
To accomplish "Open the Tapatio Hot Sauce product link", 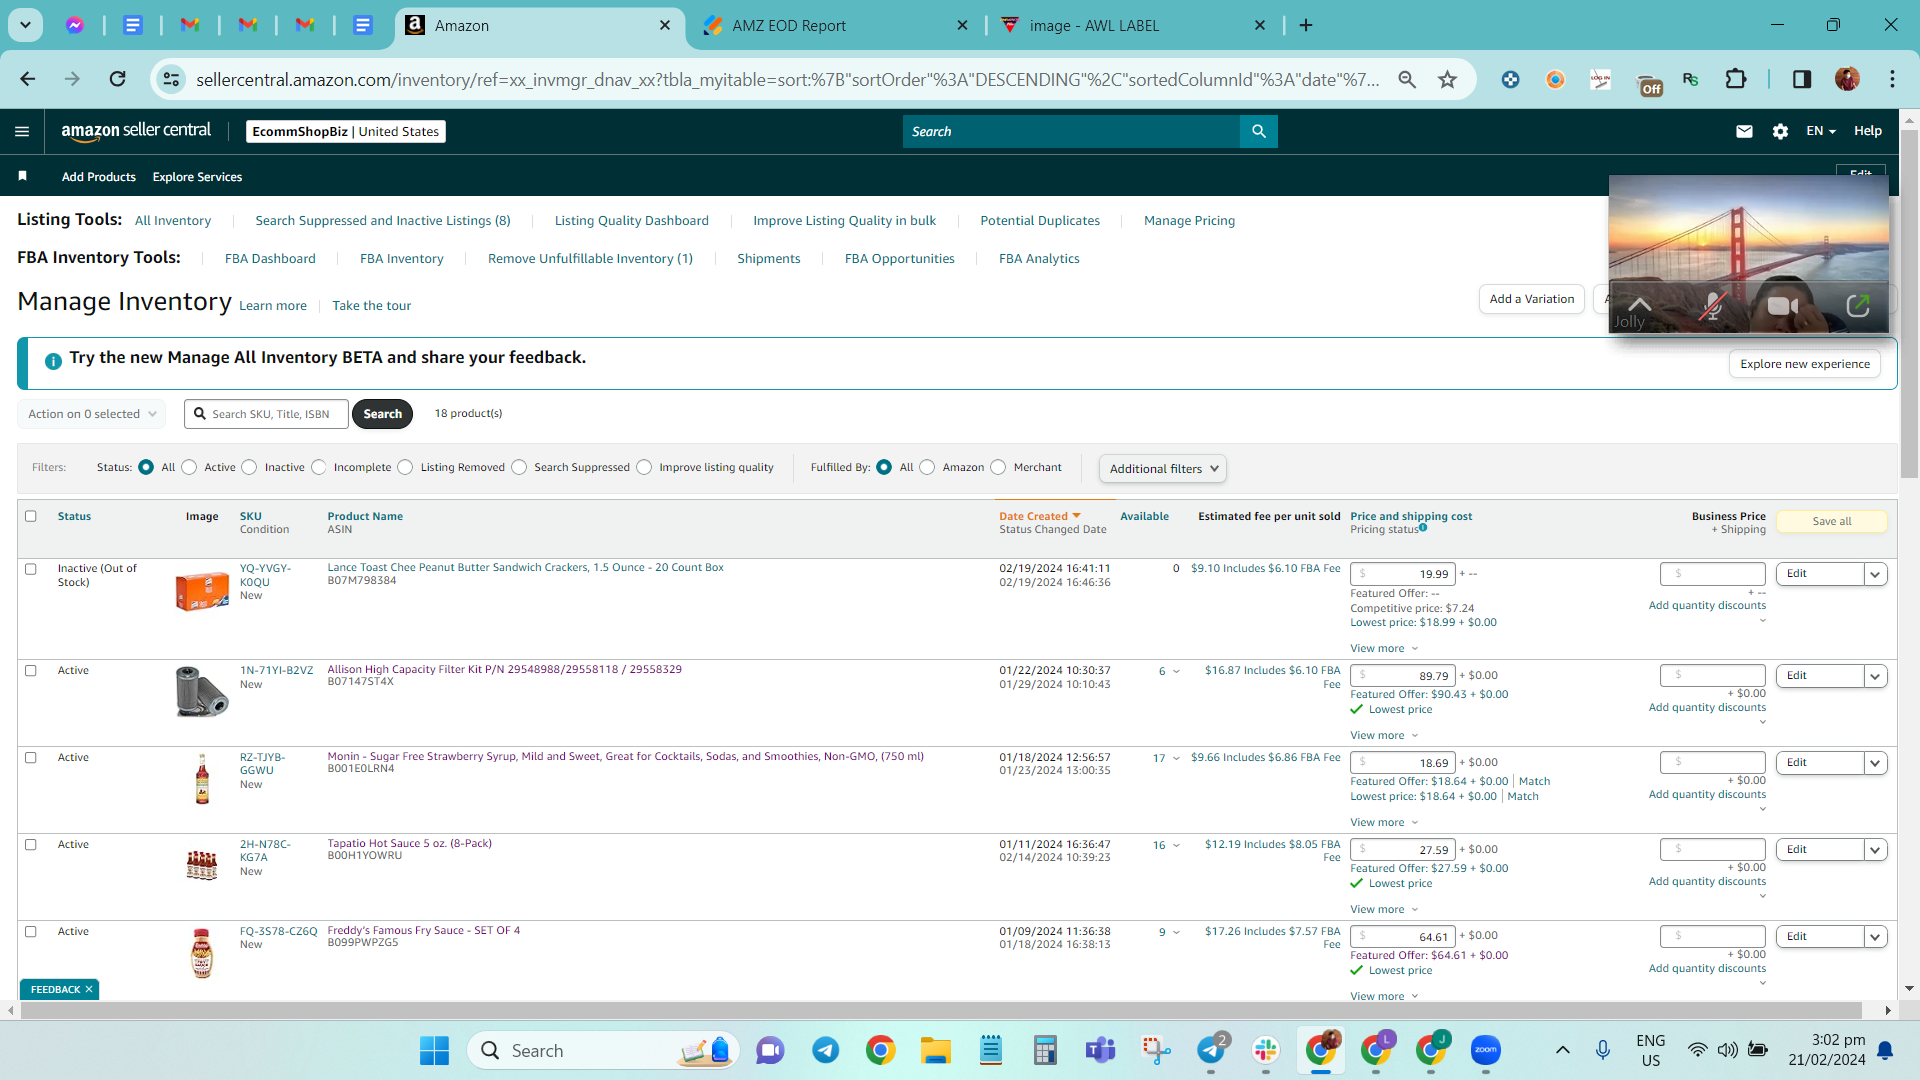I will pyautogui.click(x=410, y=843).
